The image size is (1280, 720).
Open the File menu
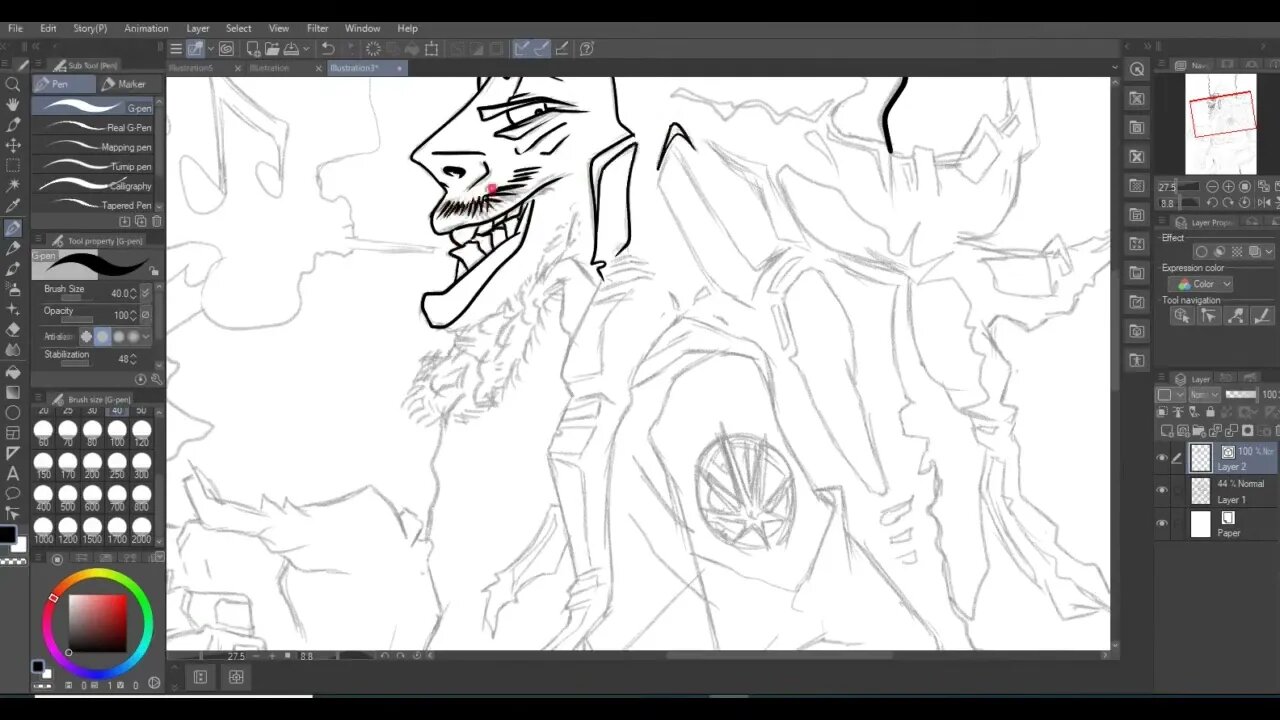pyautogui.click(x=16, y=28)
